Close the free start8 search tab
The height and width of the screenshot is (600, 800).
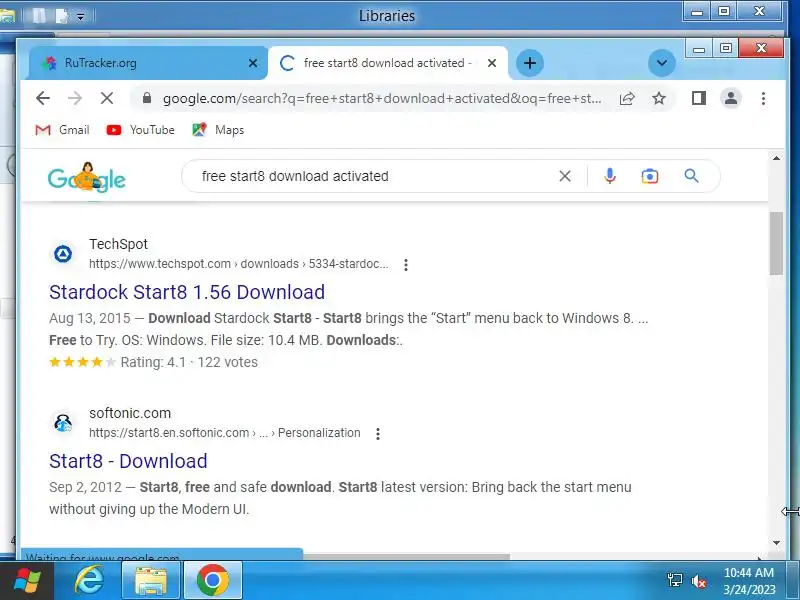click(x=492, y=63)
